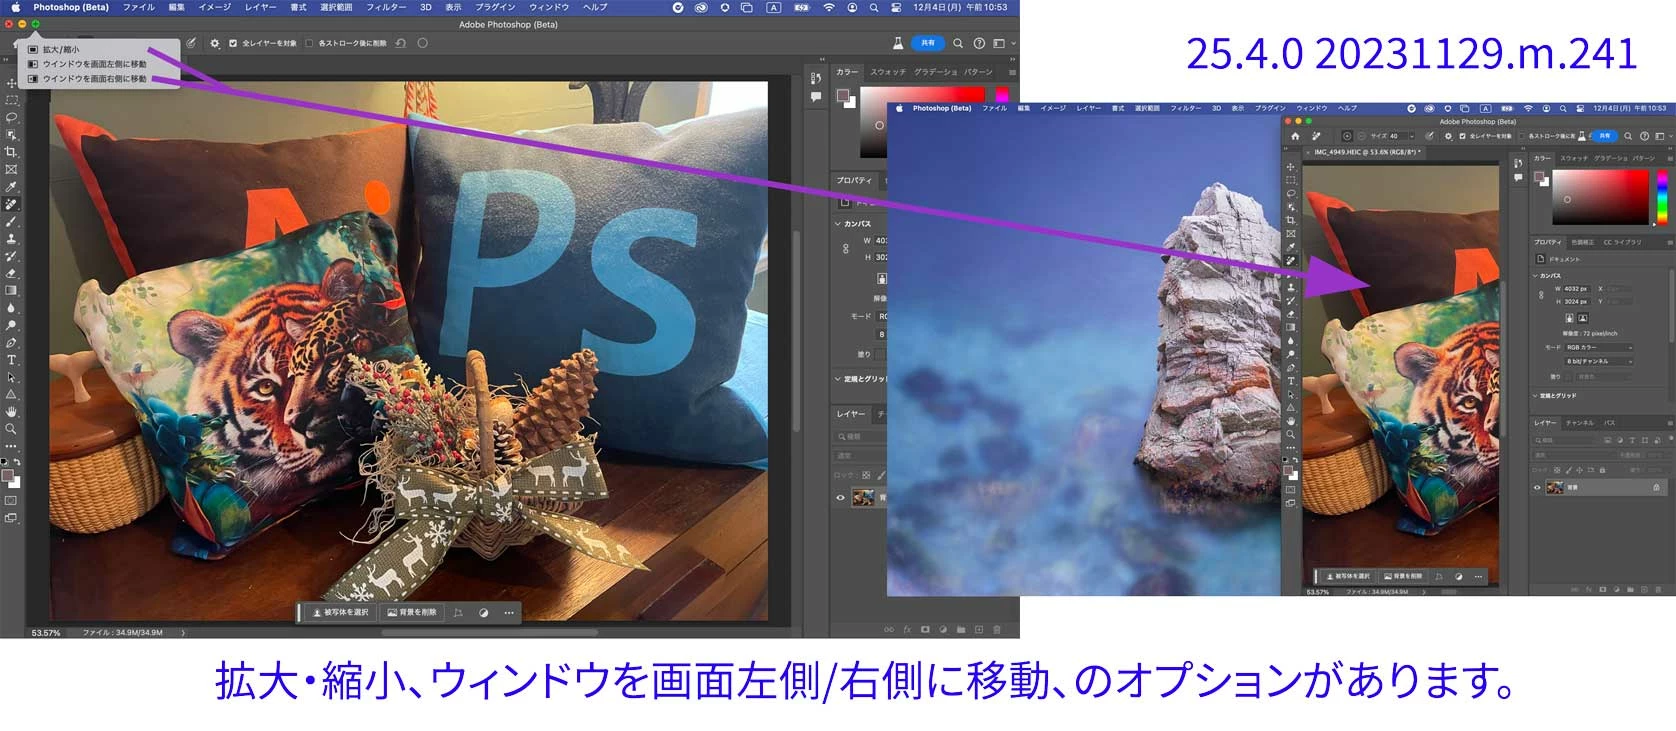The width and height of the screenshot is (1676, 731).
Task: Click Wi-Fi icon in macOS menu bar
Action: (828, 7)
